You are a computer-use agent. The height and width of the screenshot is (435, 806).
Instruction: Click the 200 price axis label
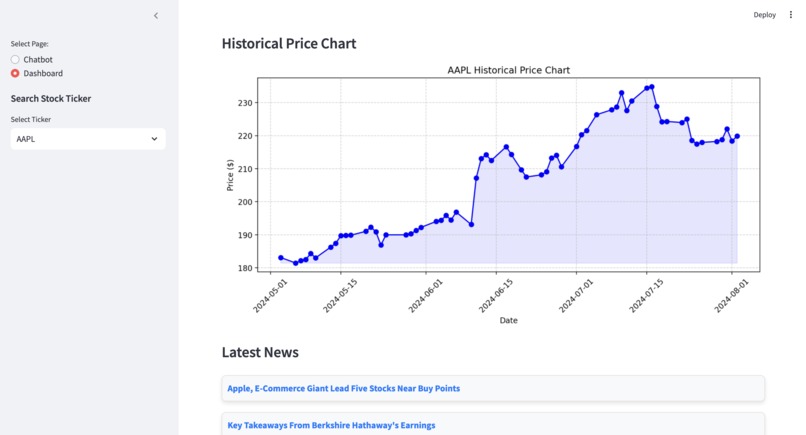click(245, 202)
